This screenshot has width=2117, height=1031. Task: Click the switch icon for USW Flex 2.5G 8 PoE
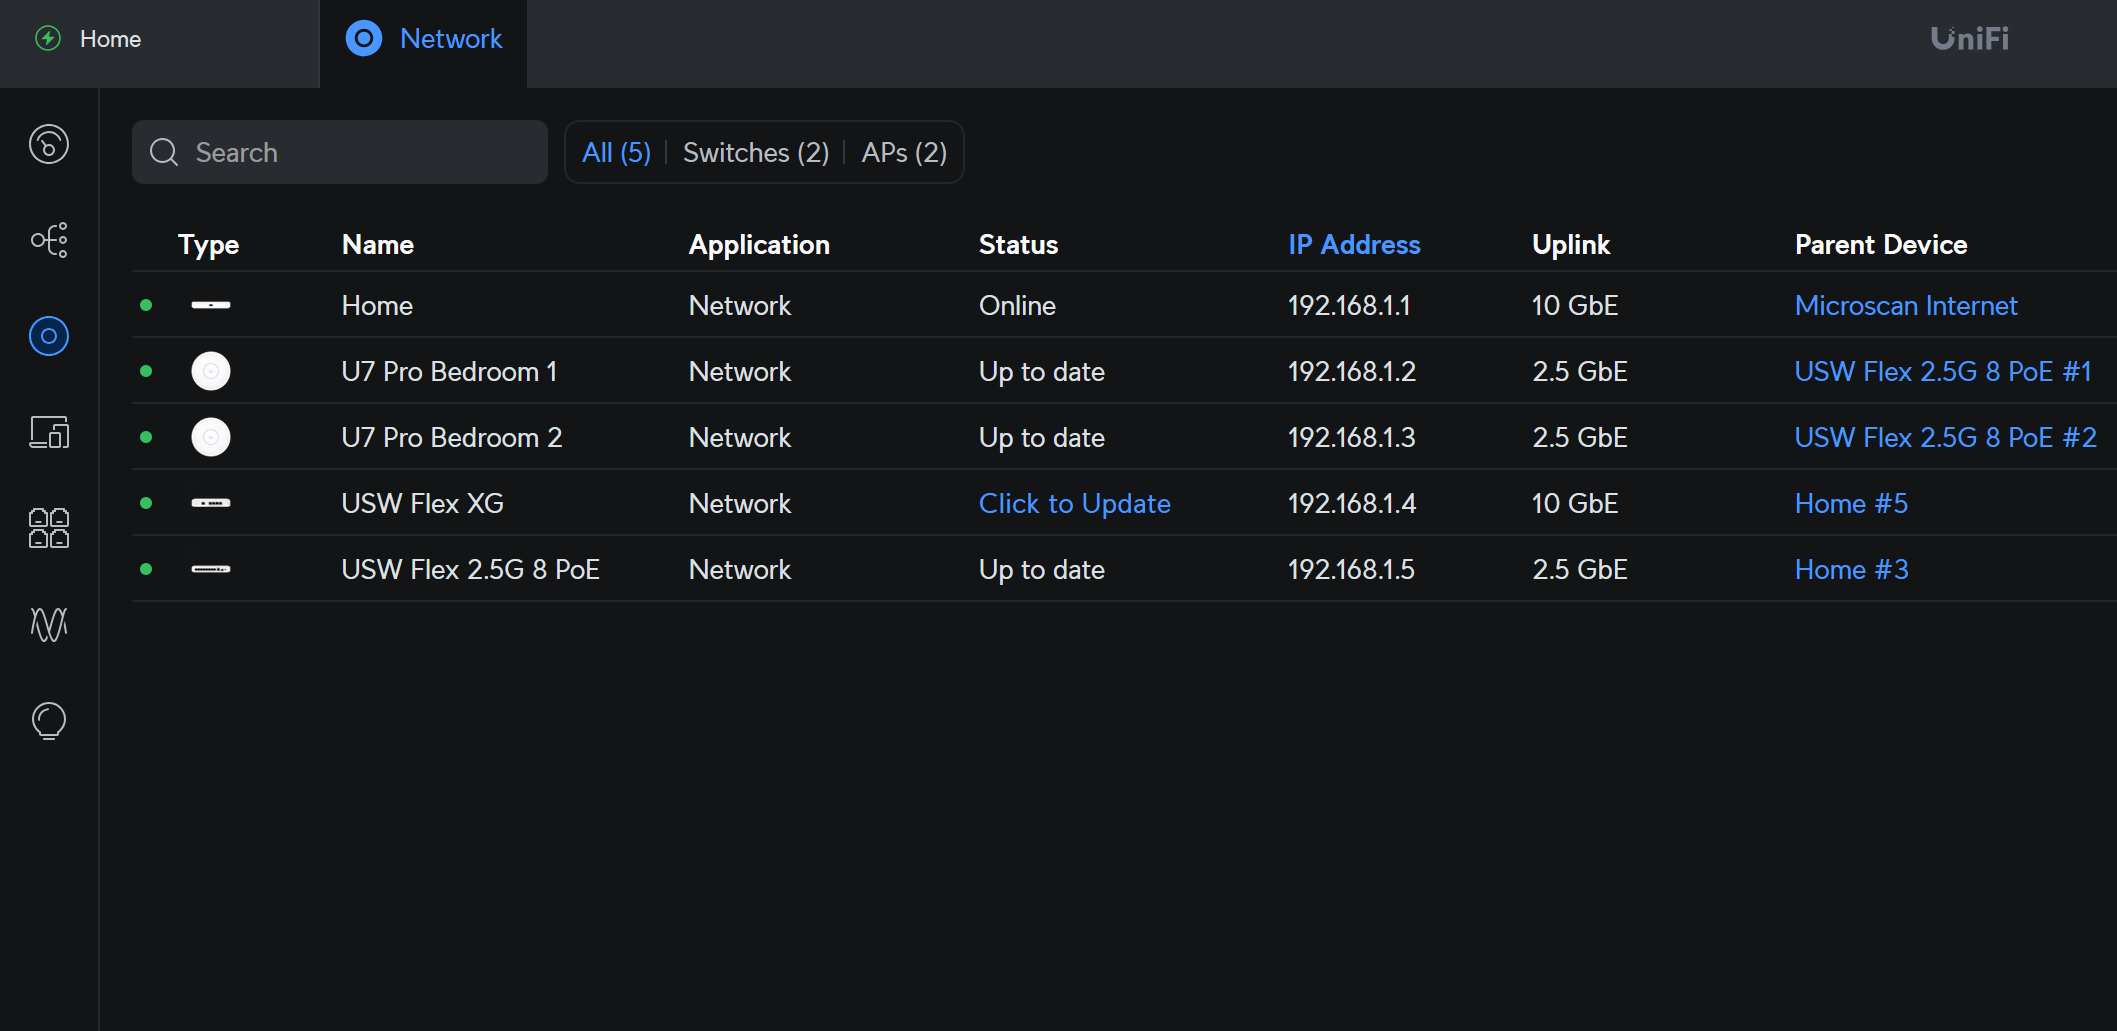[x=211, y=569]
